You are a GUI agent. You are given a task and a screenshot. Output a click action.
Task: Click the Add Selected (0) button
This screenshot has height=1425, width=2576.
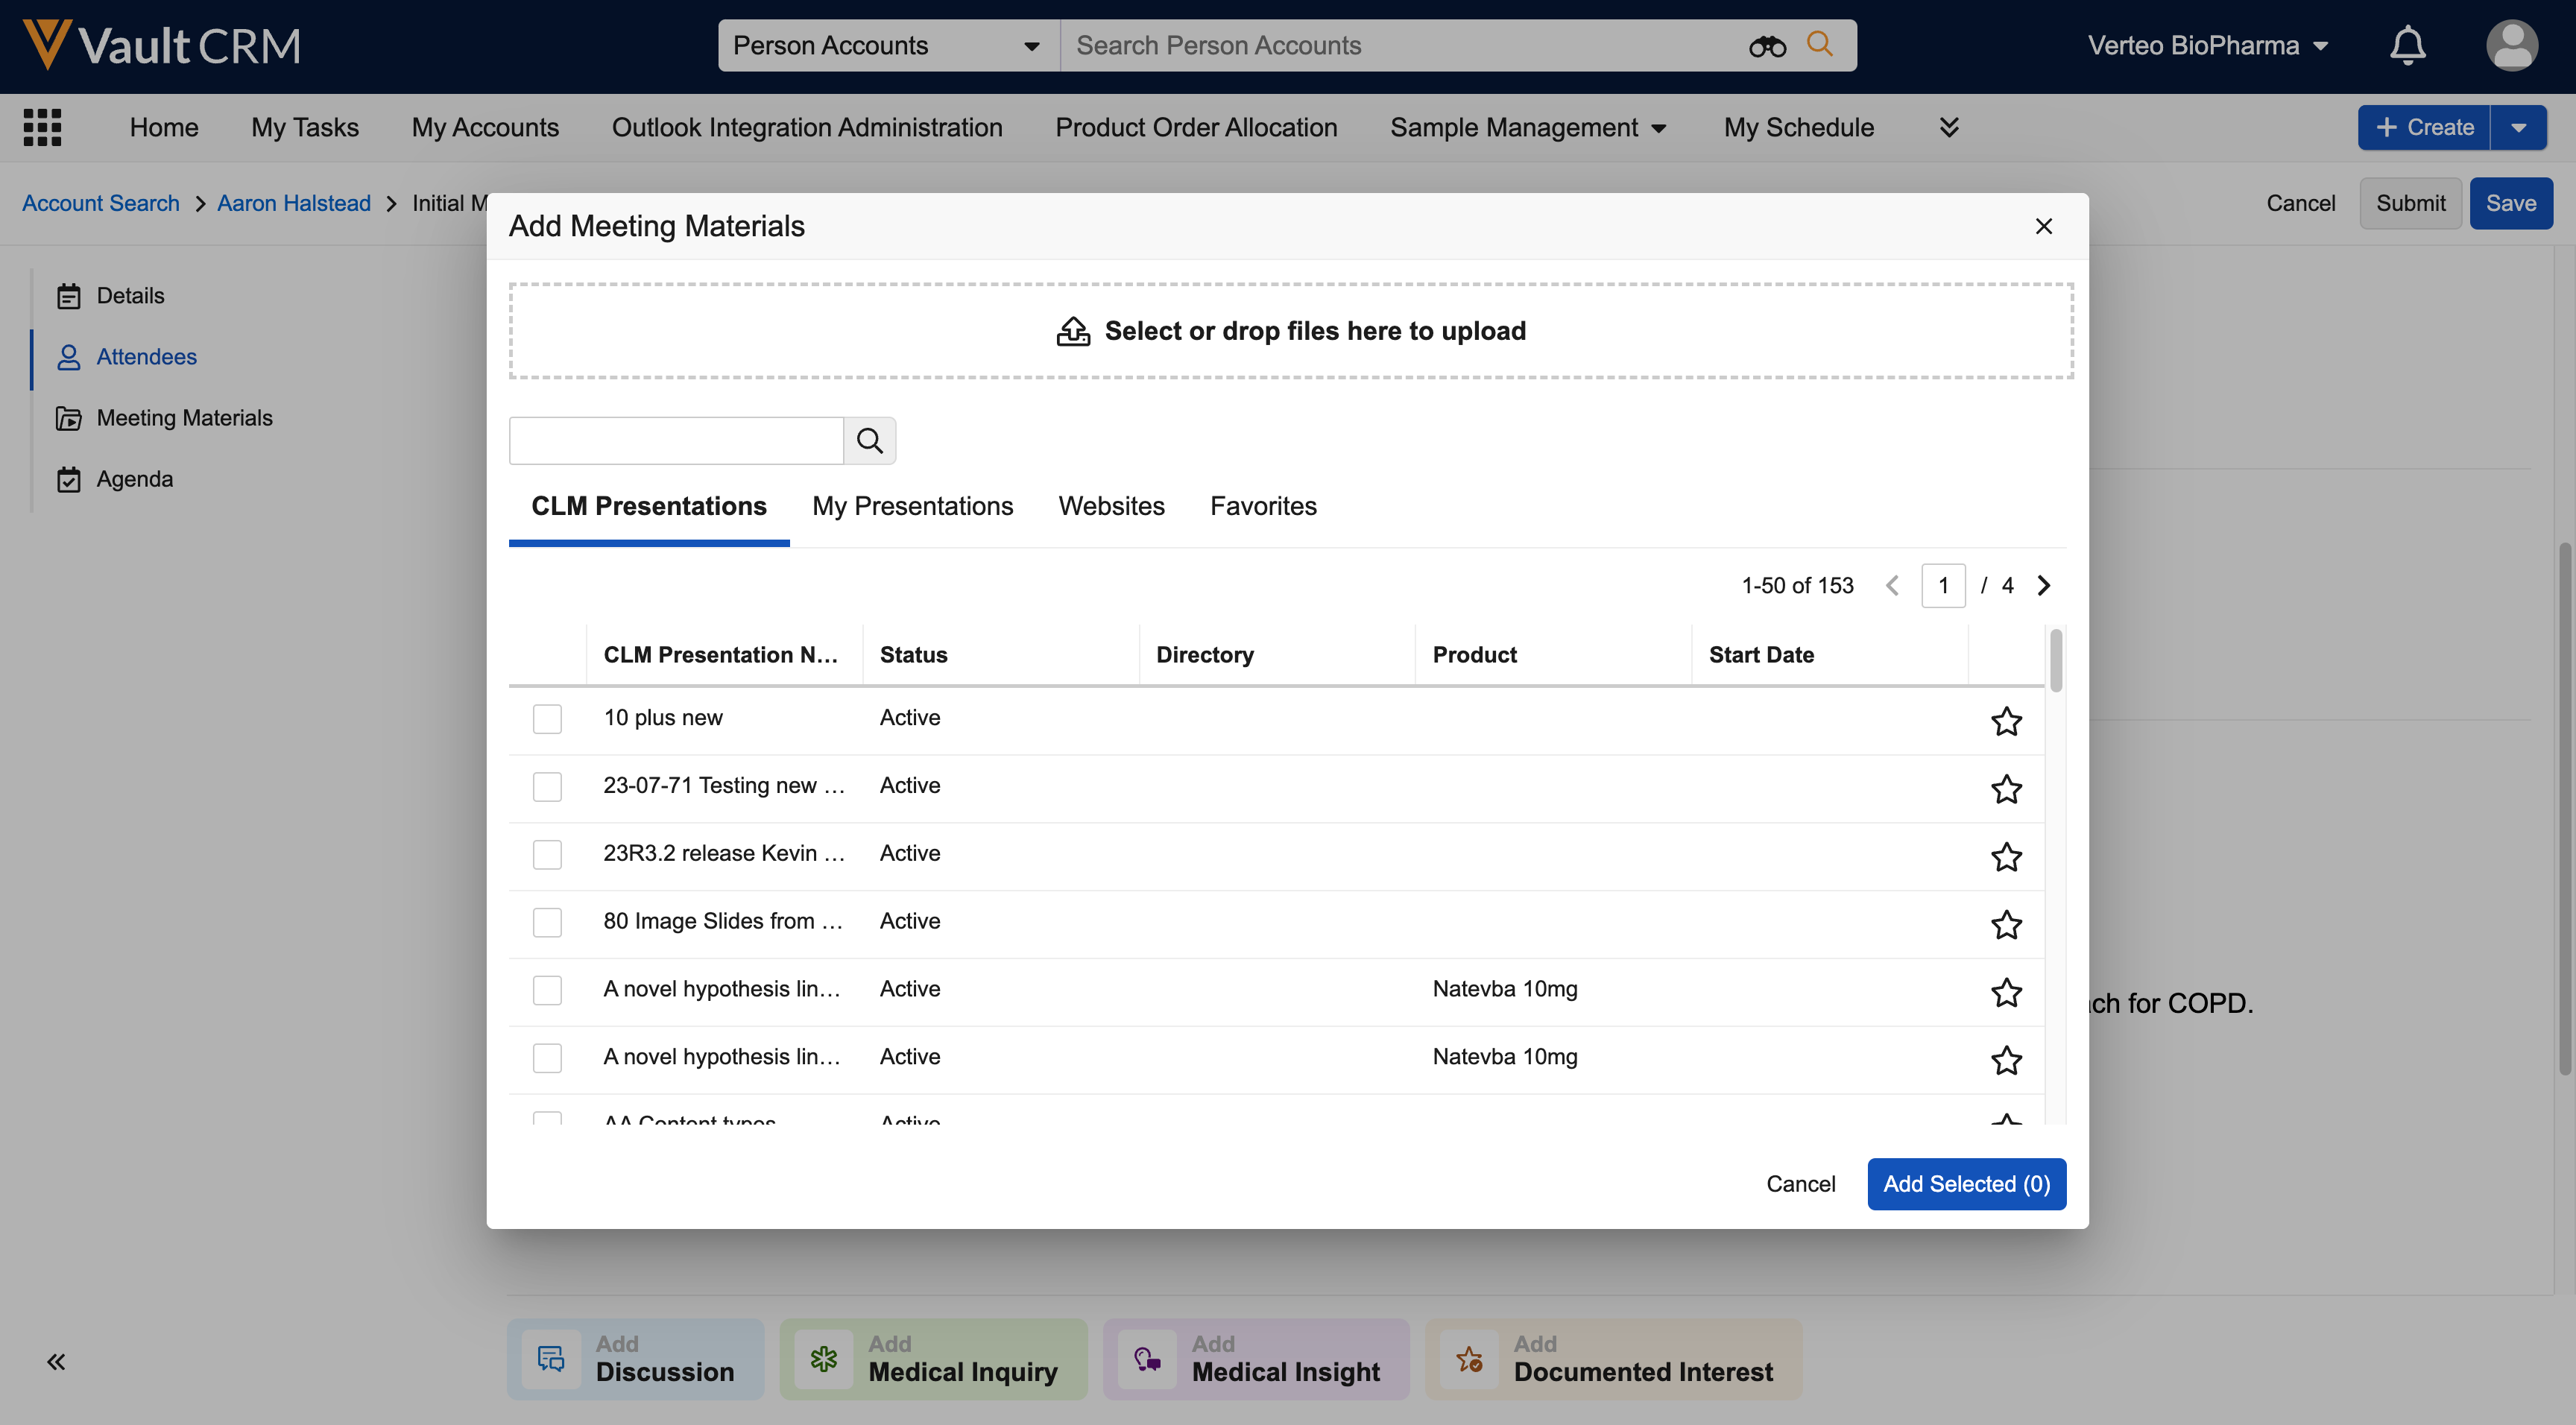pos(1966,1184)
